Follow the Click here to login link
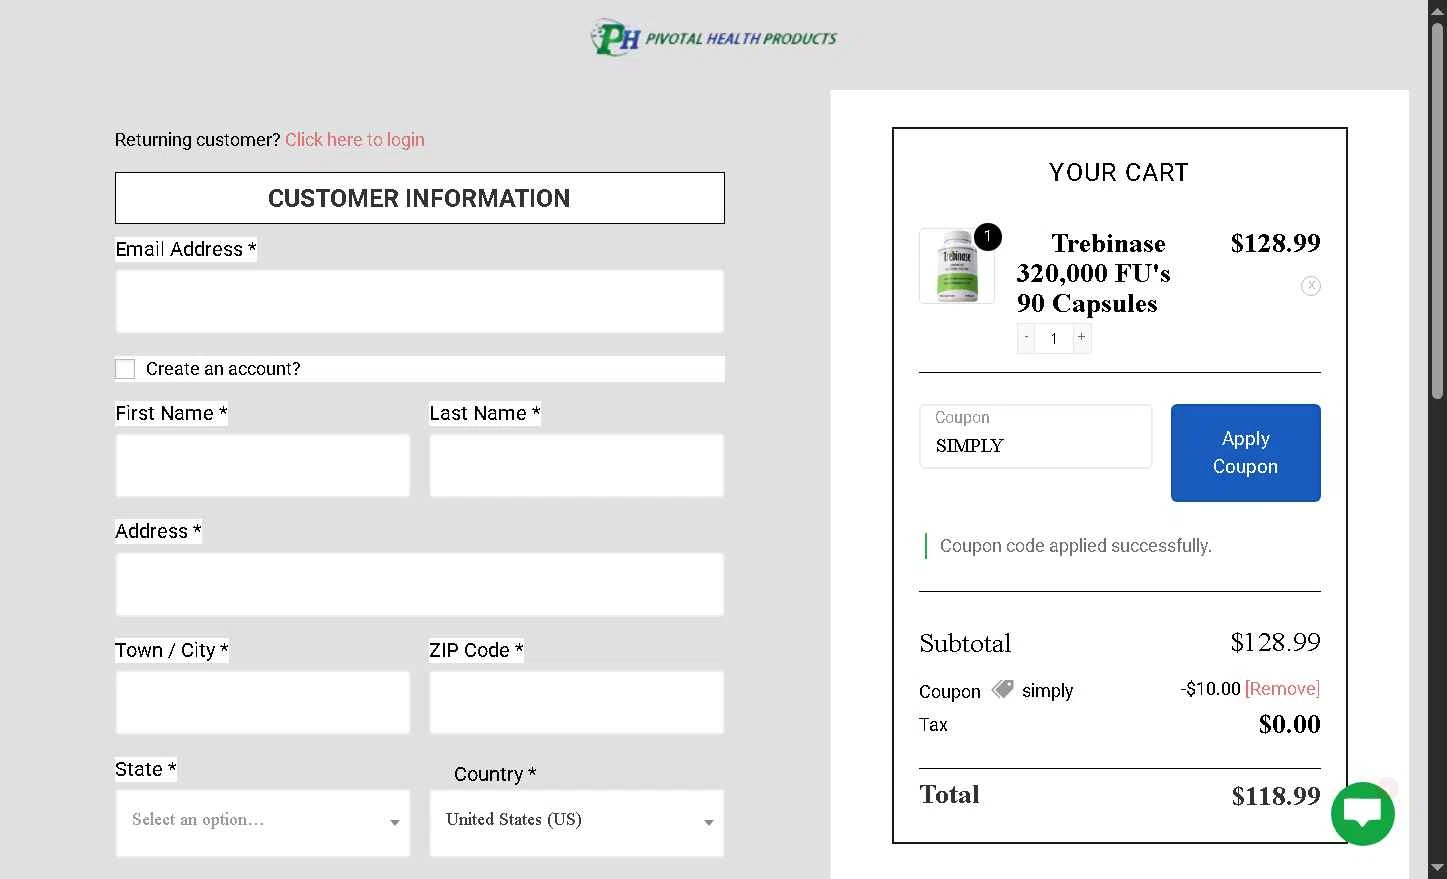Screen dimensions: 1447x879 click(355, 140)
